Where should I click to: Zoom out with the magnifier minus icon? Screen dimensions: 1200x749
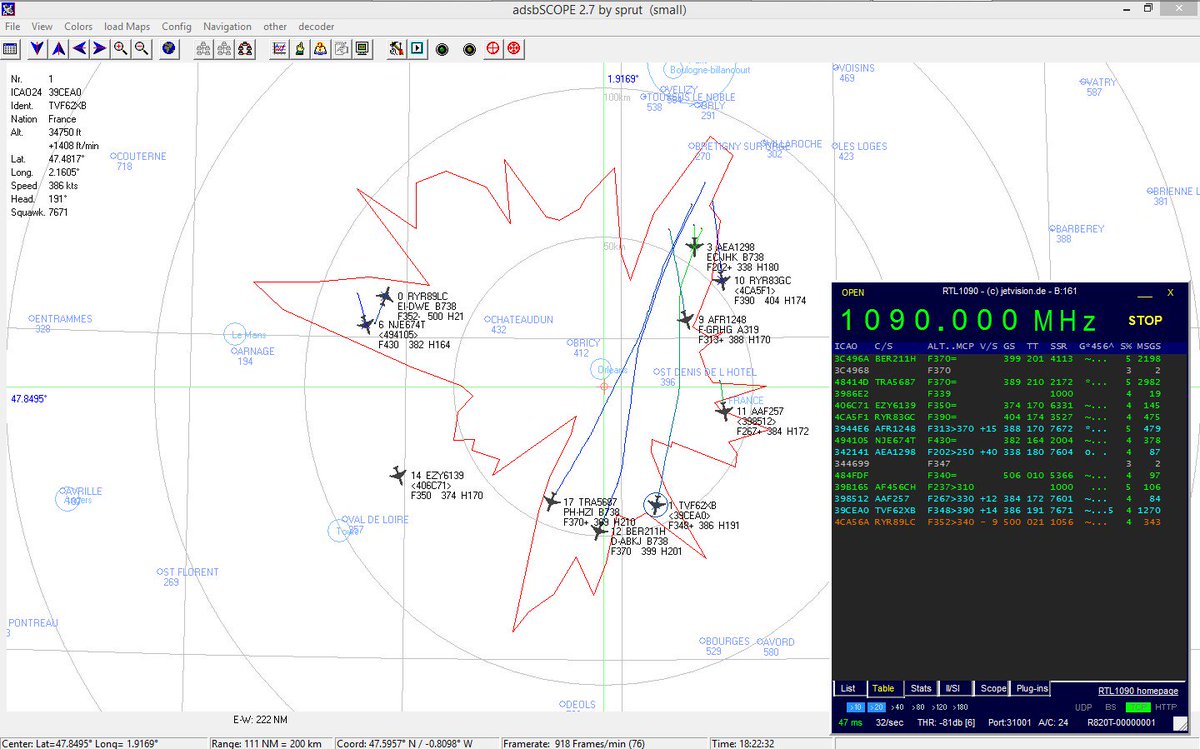142,47
